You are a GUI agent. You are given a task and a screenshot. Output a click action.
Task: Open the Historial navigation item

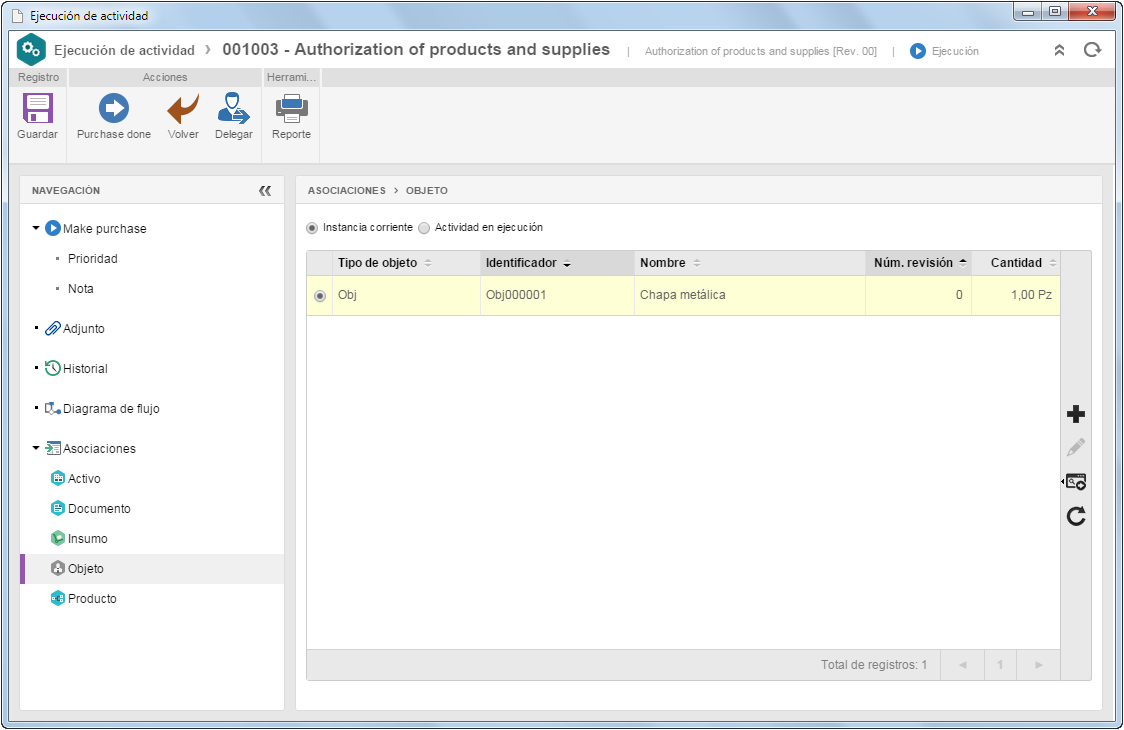(x=85, y=369)
